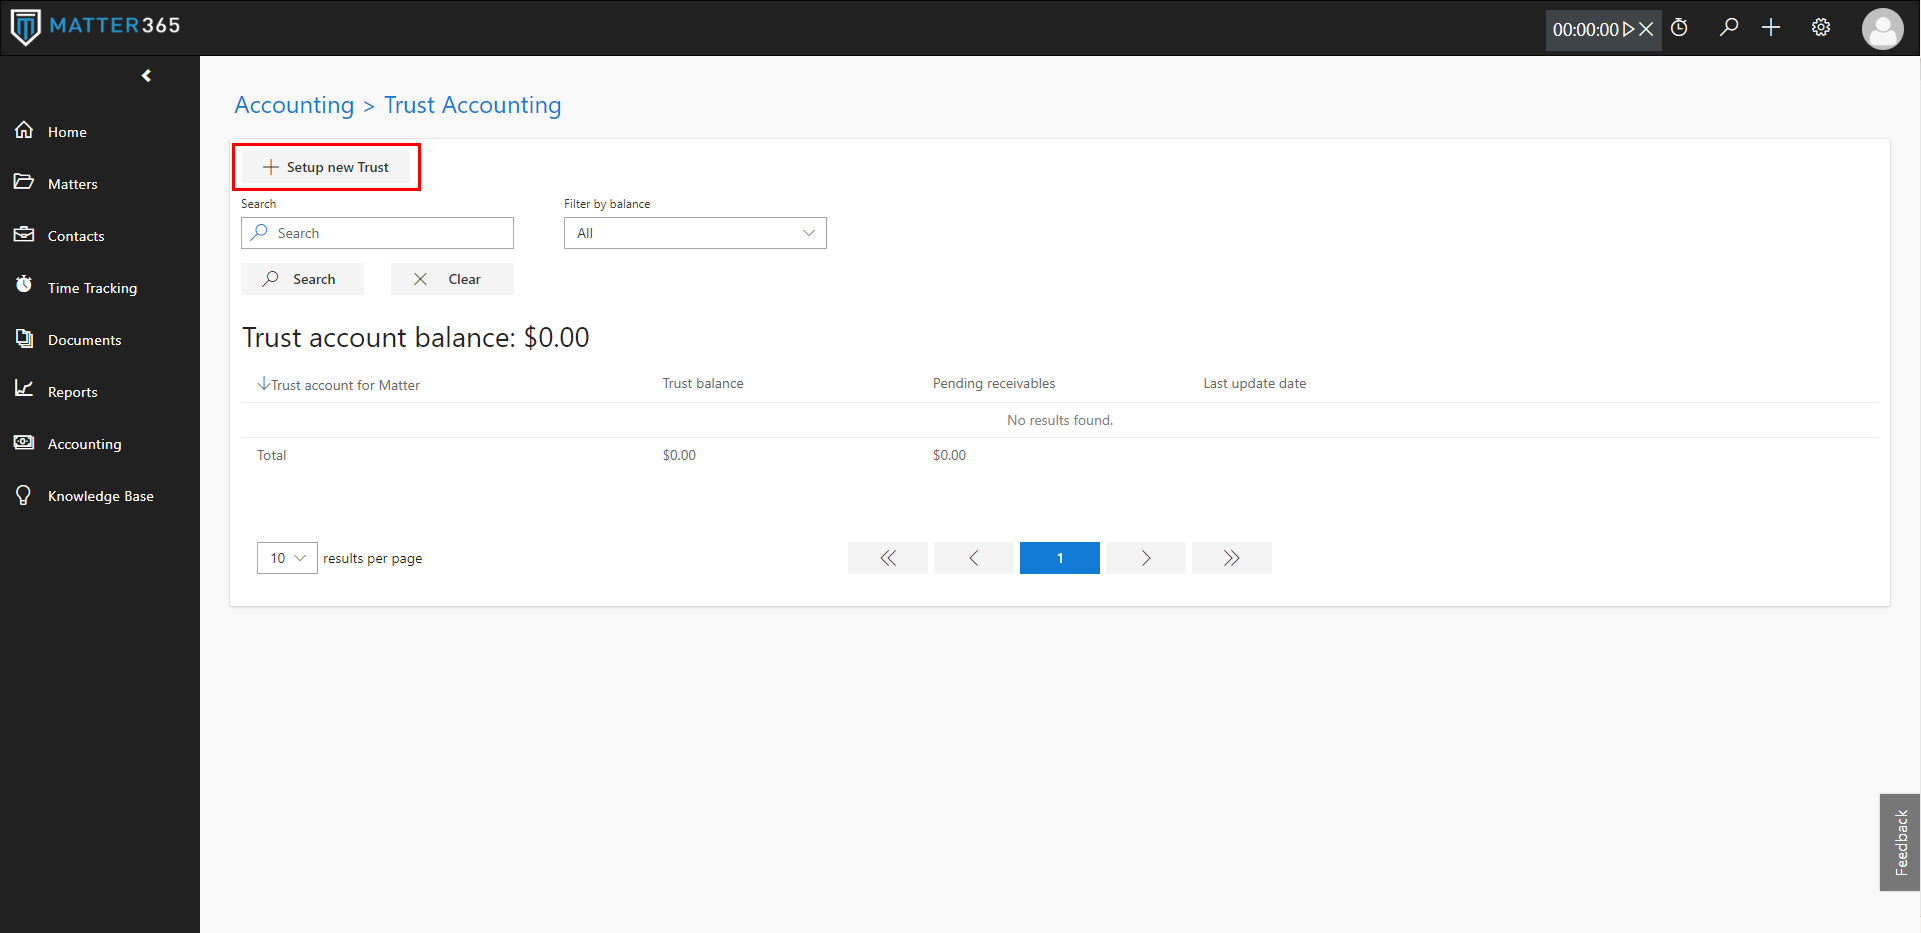Click the Accounting breadcrumb link
1921x933 pixels.
tap(294, 105)
